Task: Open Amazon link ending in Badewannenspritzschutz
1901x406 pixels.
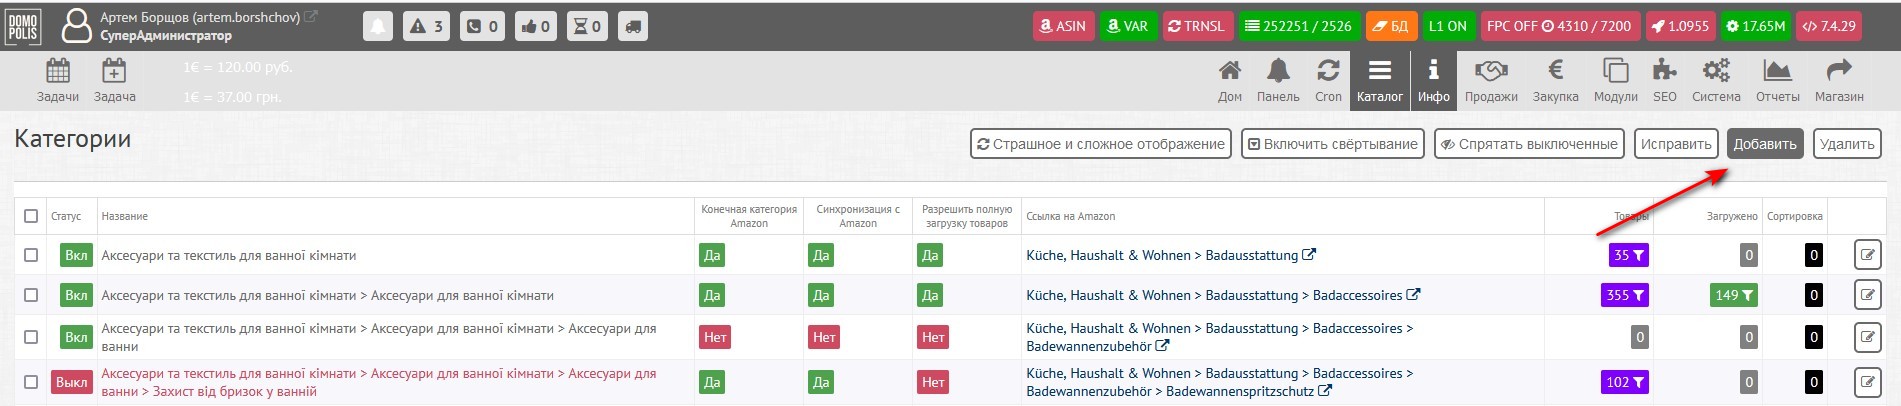Action: 1219,382
